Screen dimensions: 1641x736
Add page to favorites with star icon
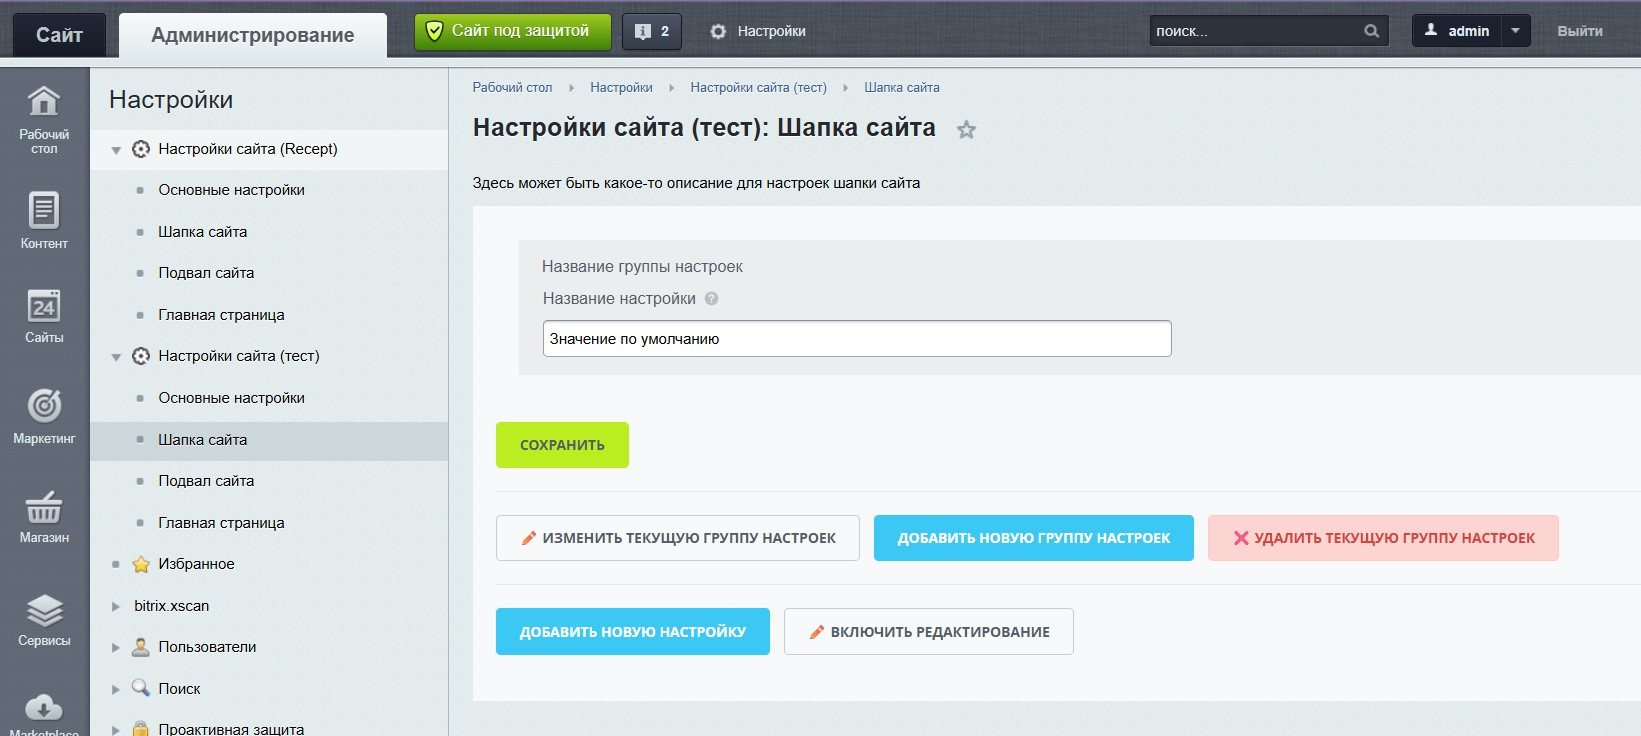pos(966,130)
